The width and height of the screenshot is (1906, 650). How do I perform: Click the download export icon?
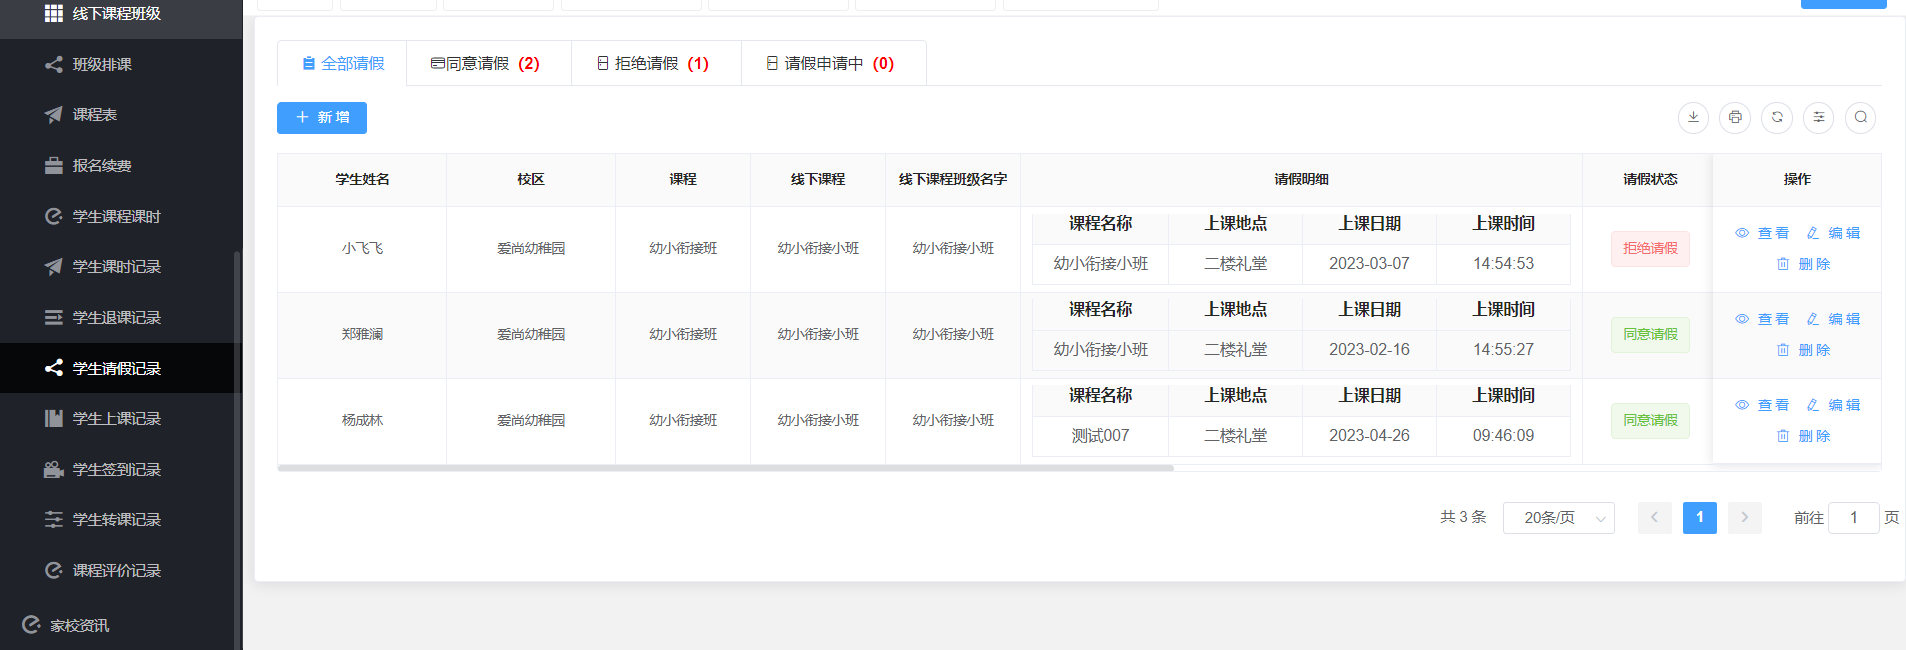click(x=1693, y=117)
